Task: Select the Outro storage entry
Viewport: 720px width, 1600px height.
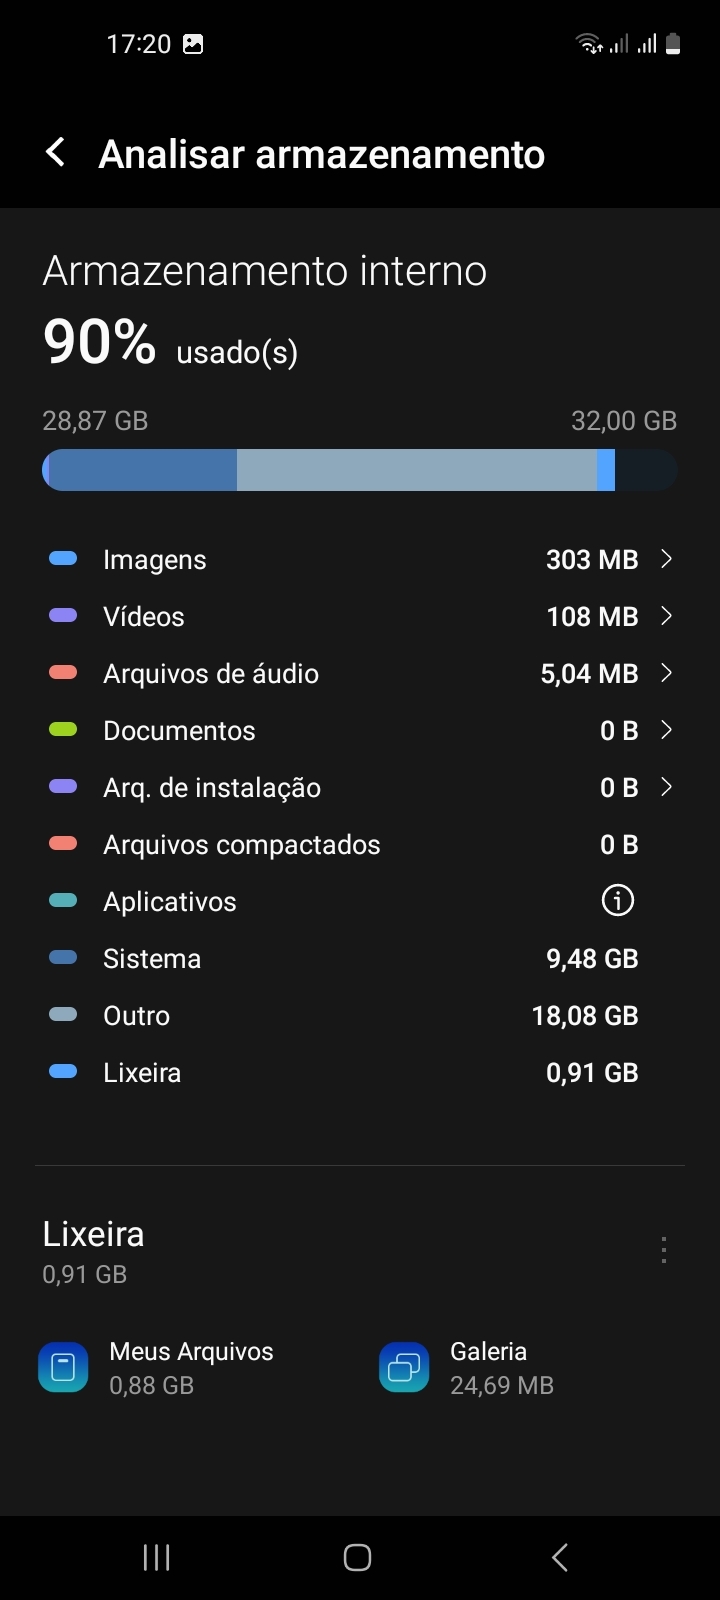Action: (x=340, y=1015)
